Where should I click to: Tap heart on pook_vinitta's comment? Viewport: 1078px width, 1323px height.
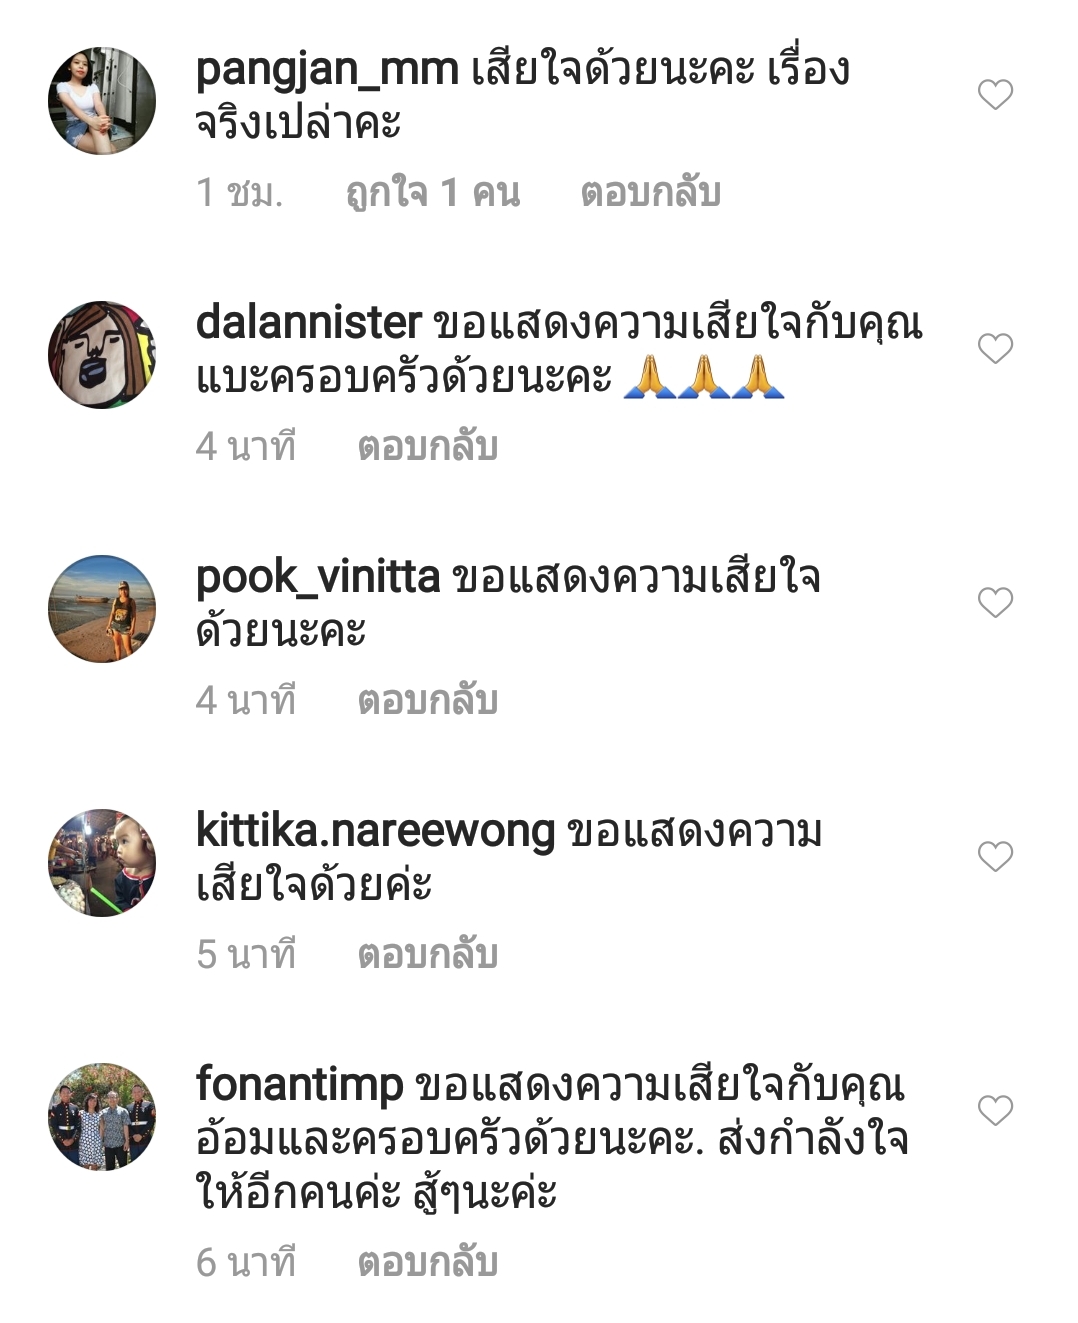[995, 602]
